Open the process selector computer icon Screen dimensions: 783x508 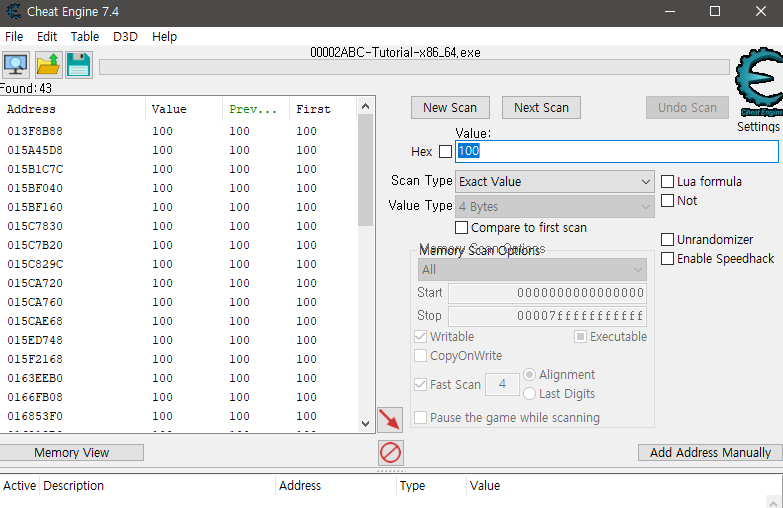[x=15, y=65]
